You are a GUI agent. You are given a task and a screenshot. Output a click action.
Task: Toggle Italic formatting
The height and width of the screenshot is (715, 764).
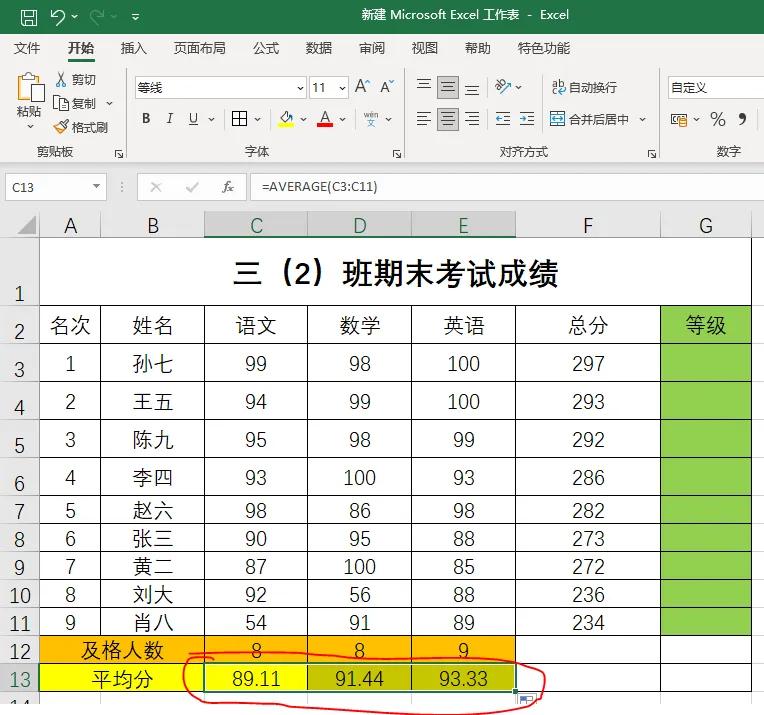(170, 118)
